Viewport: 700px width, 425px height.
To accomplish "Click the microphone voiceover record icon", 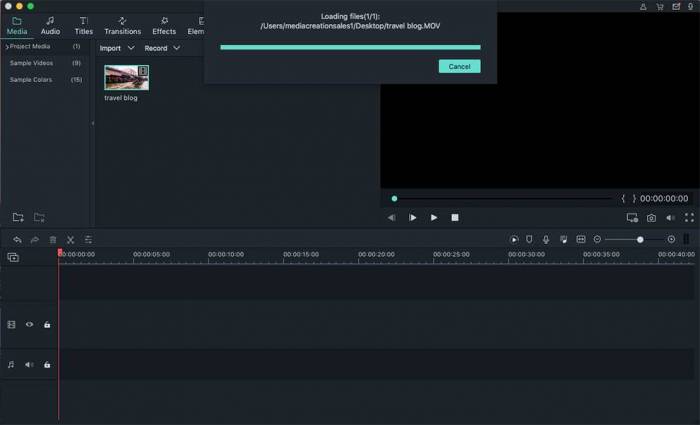I will pos(546,240).
